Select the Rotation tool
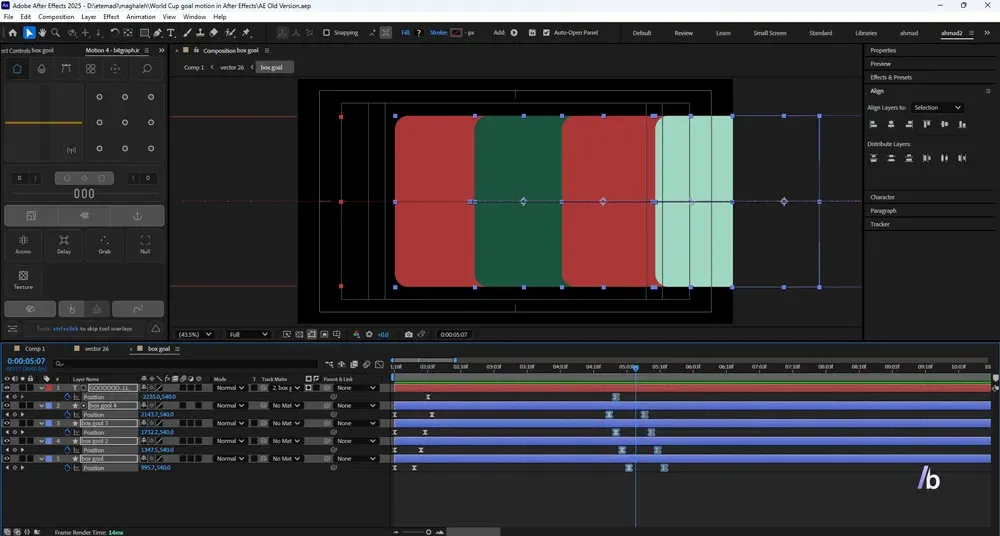This screenshot has width=1000, height=536. pyautogui.click(x=114, y=33)
